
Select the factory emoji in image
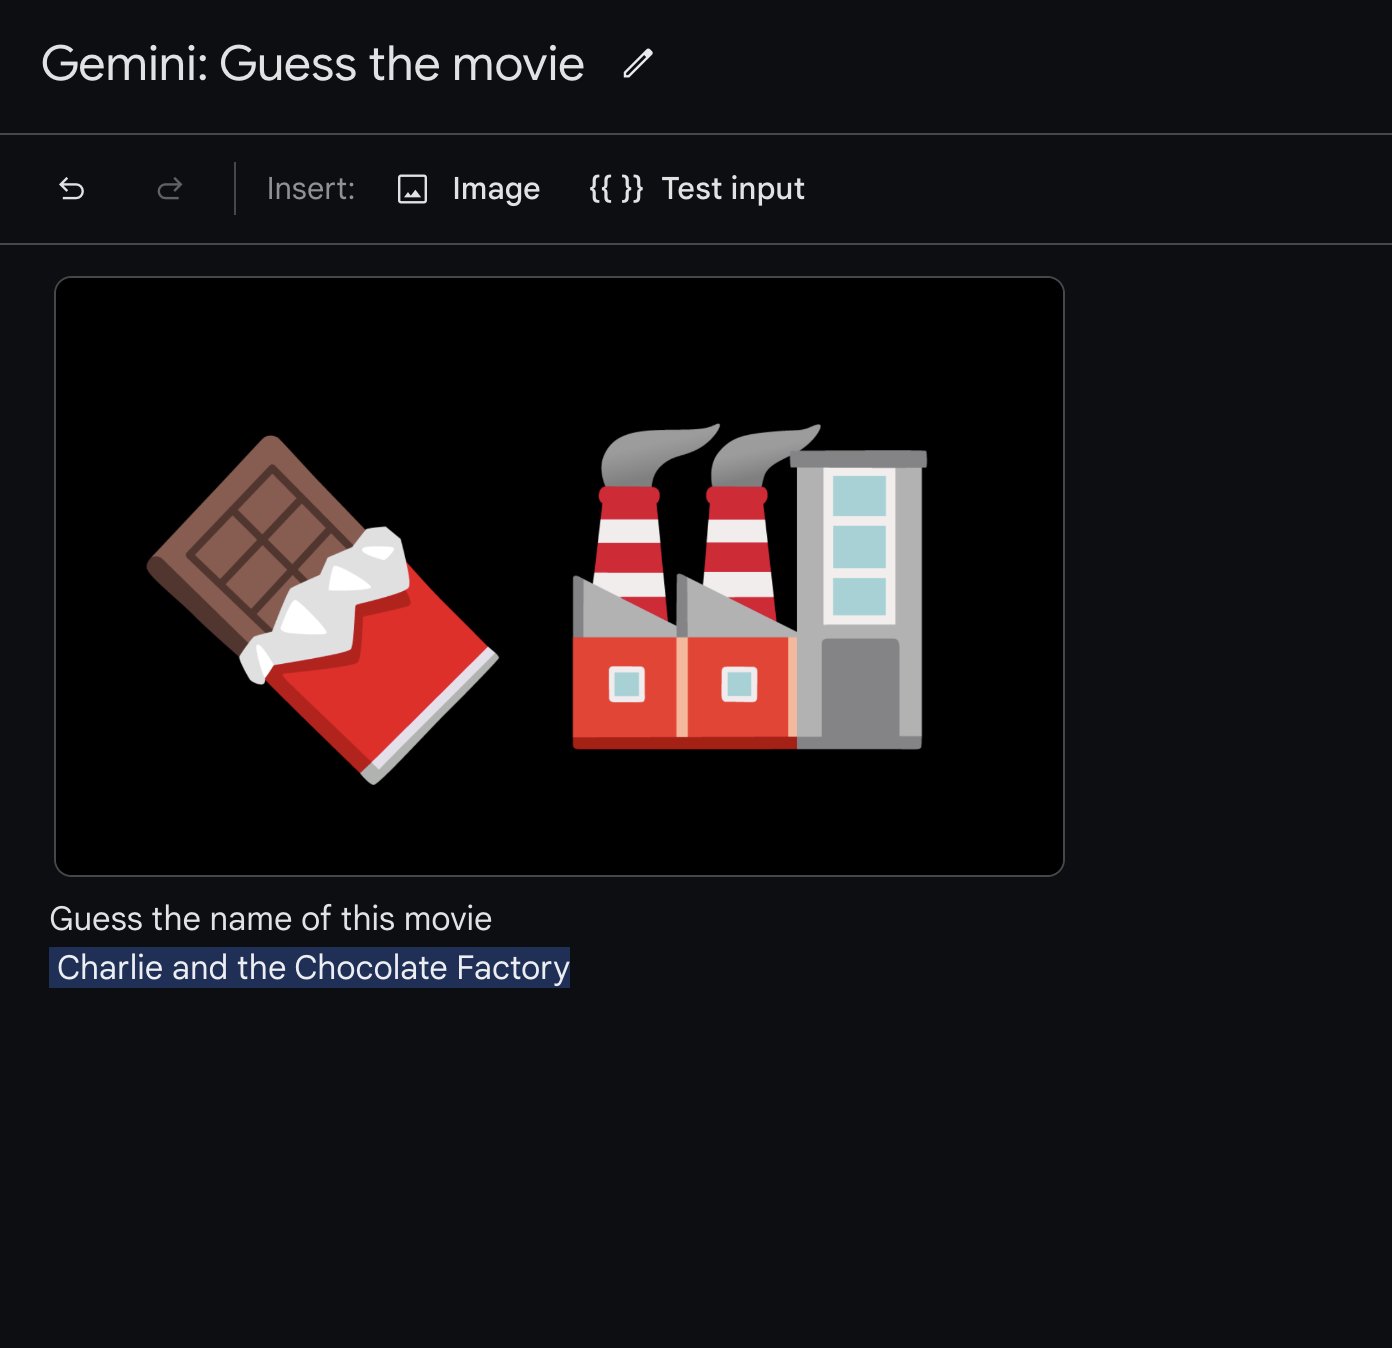[749, 587]
